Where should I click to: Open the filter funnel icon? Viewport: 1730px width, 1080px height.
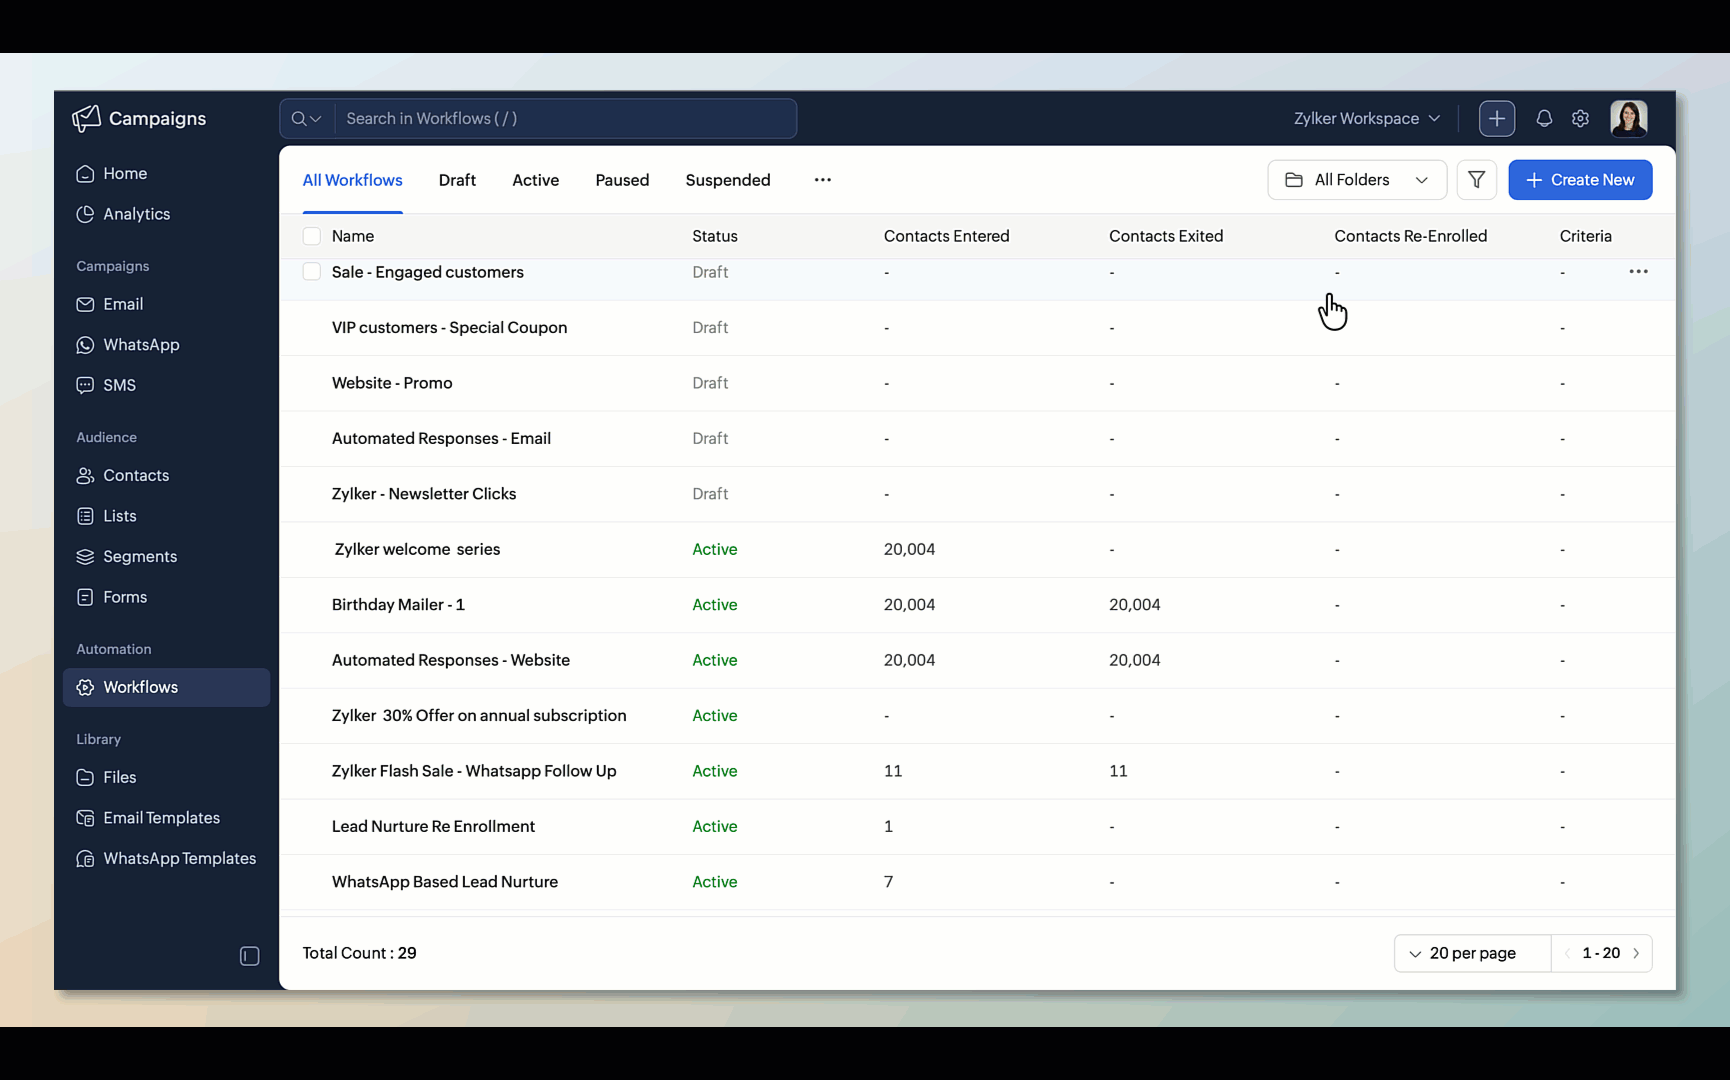1477,180
